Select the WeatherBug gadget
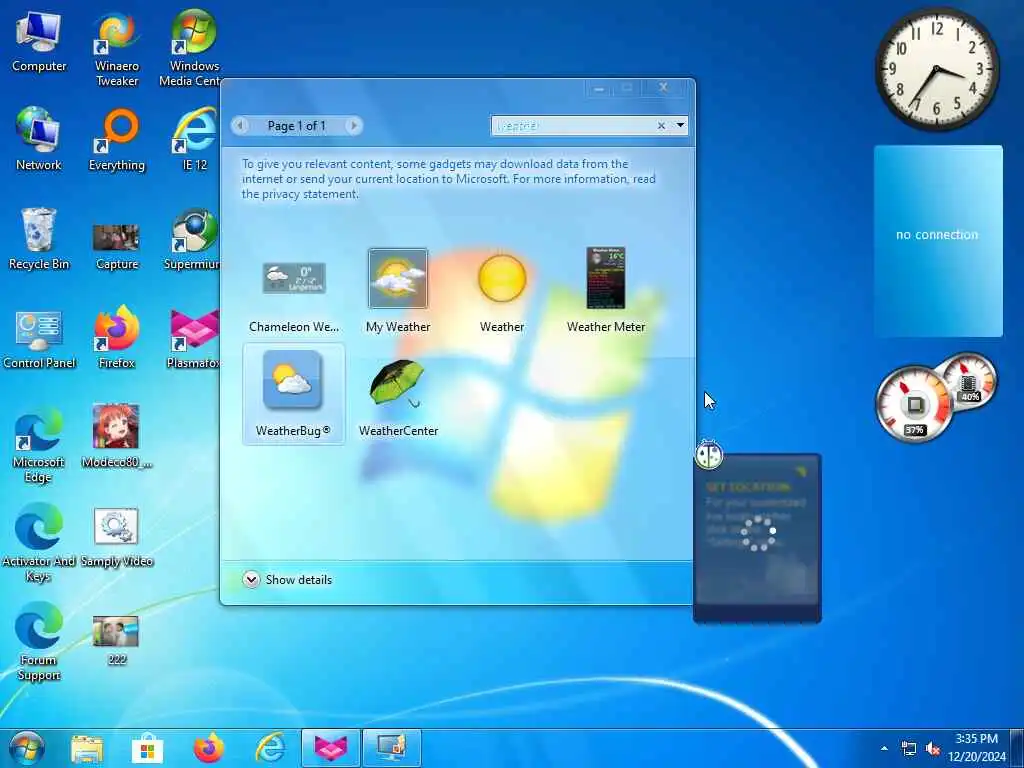 pyautogui.click(x=293, y=394)
